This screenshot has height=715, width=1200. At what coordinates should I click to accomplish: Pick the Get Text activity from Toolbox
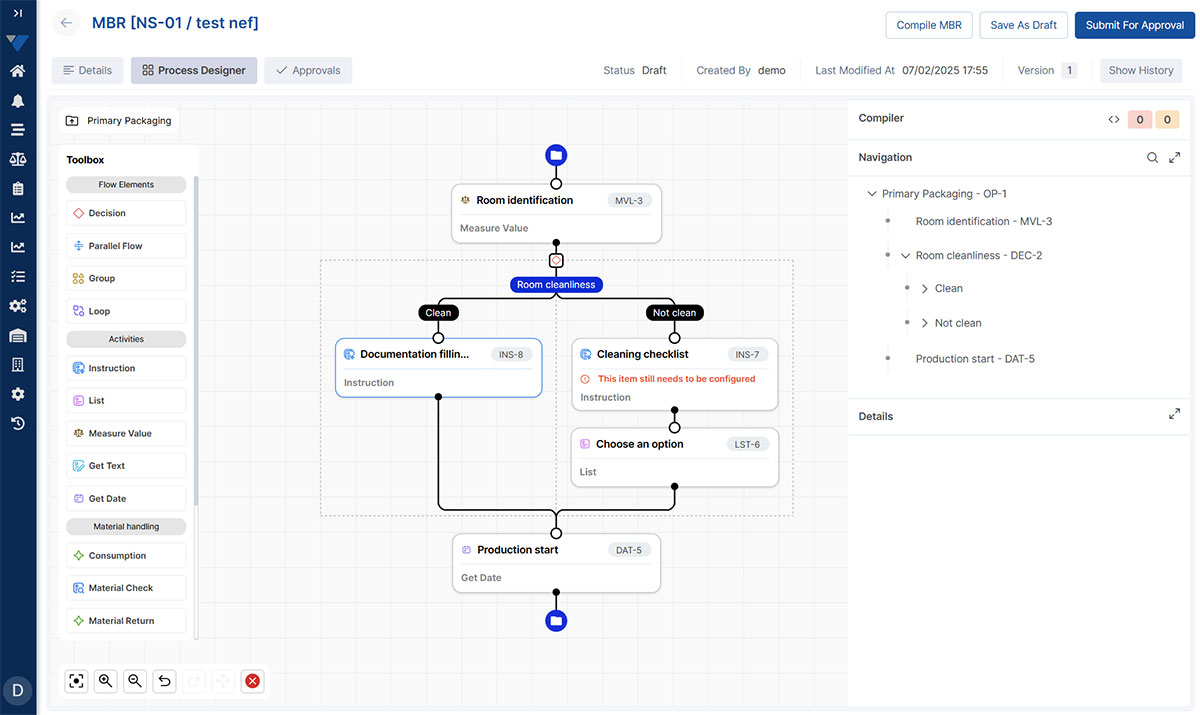click(x=126, y=465)
